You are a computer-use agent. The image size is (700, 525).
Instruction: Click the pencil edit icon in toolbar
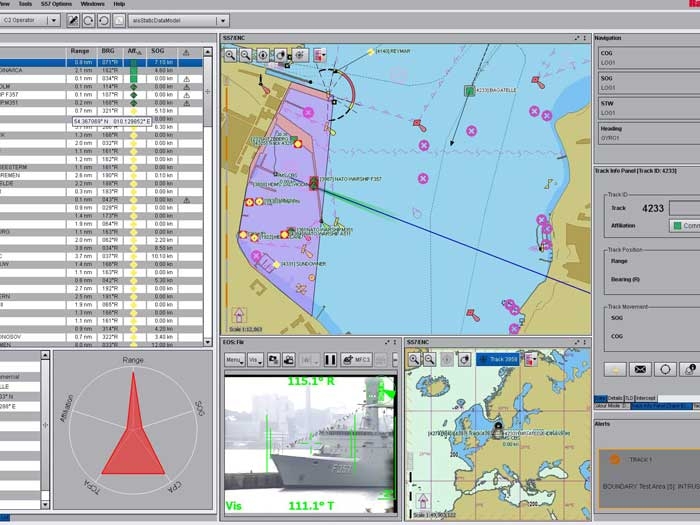73,21
